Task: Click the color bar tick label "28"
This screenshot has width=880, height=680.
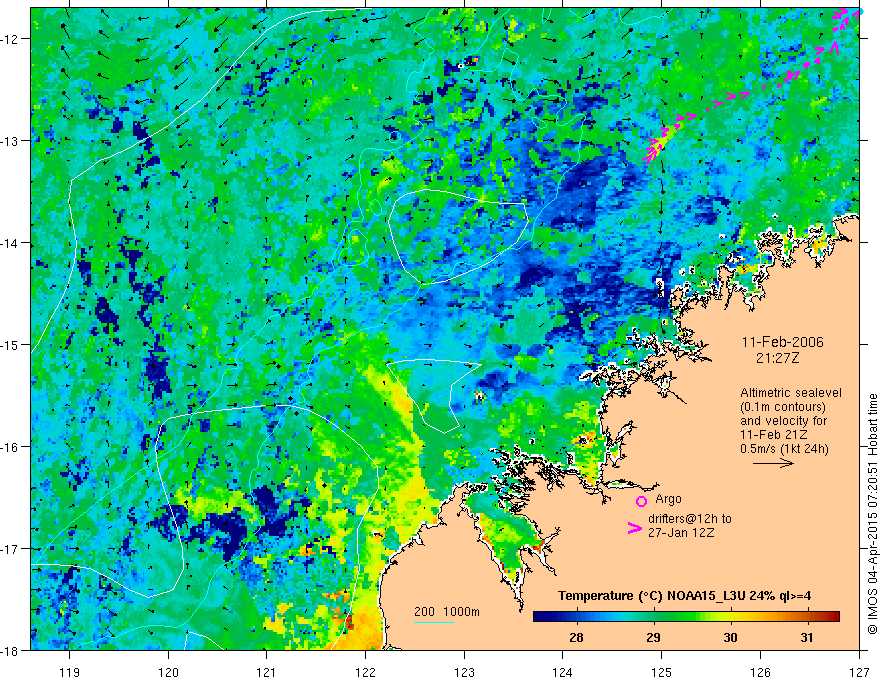Action: tap(576, 638)
